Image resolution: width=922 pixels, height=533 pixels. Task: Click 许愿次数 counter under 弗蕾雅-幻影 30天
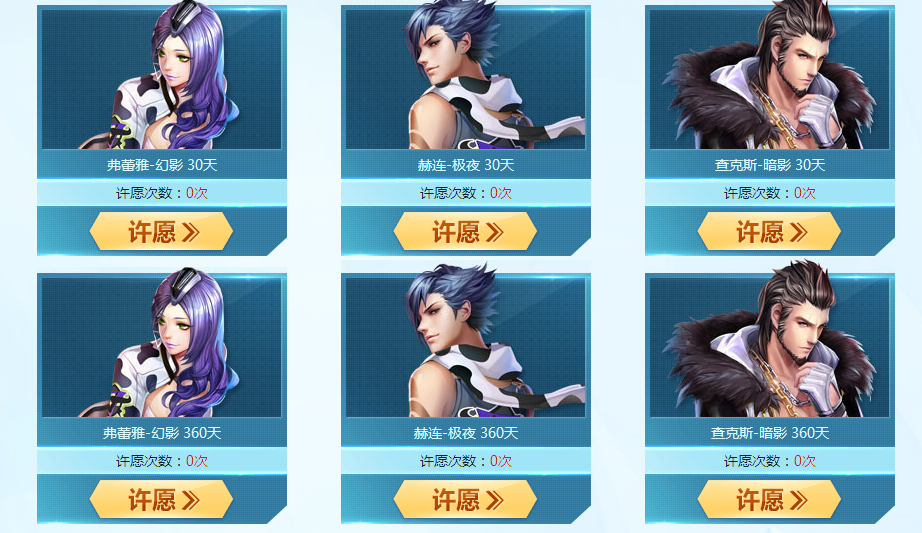coord(162,193)
